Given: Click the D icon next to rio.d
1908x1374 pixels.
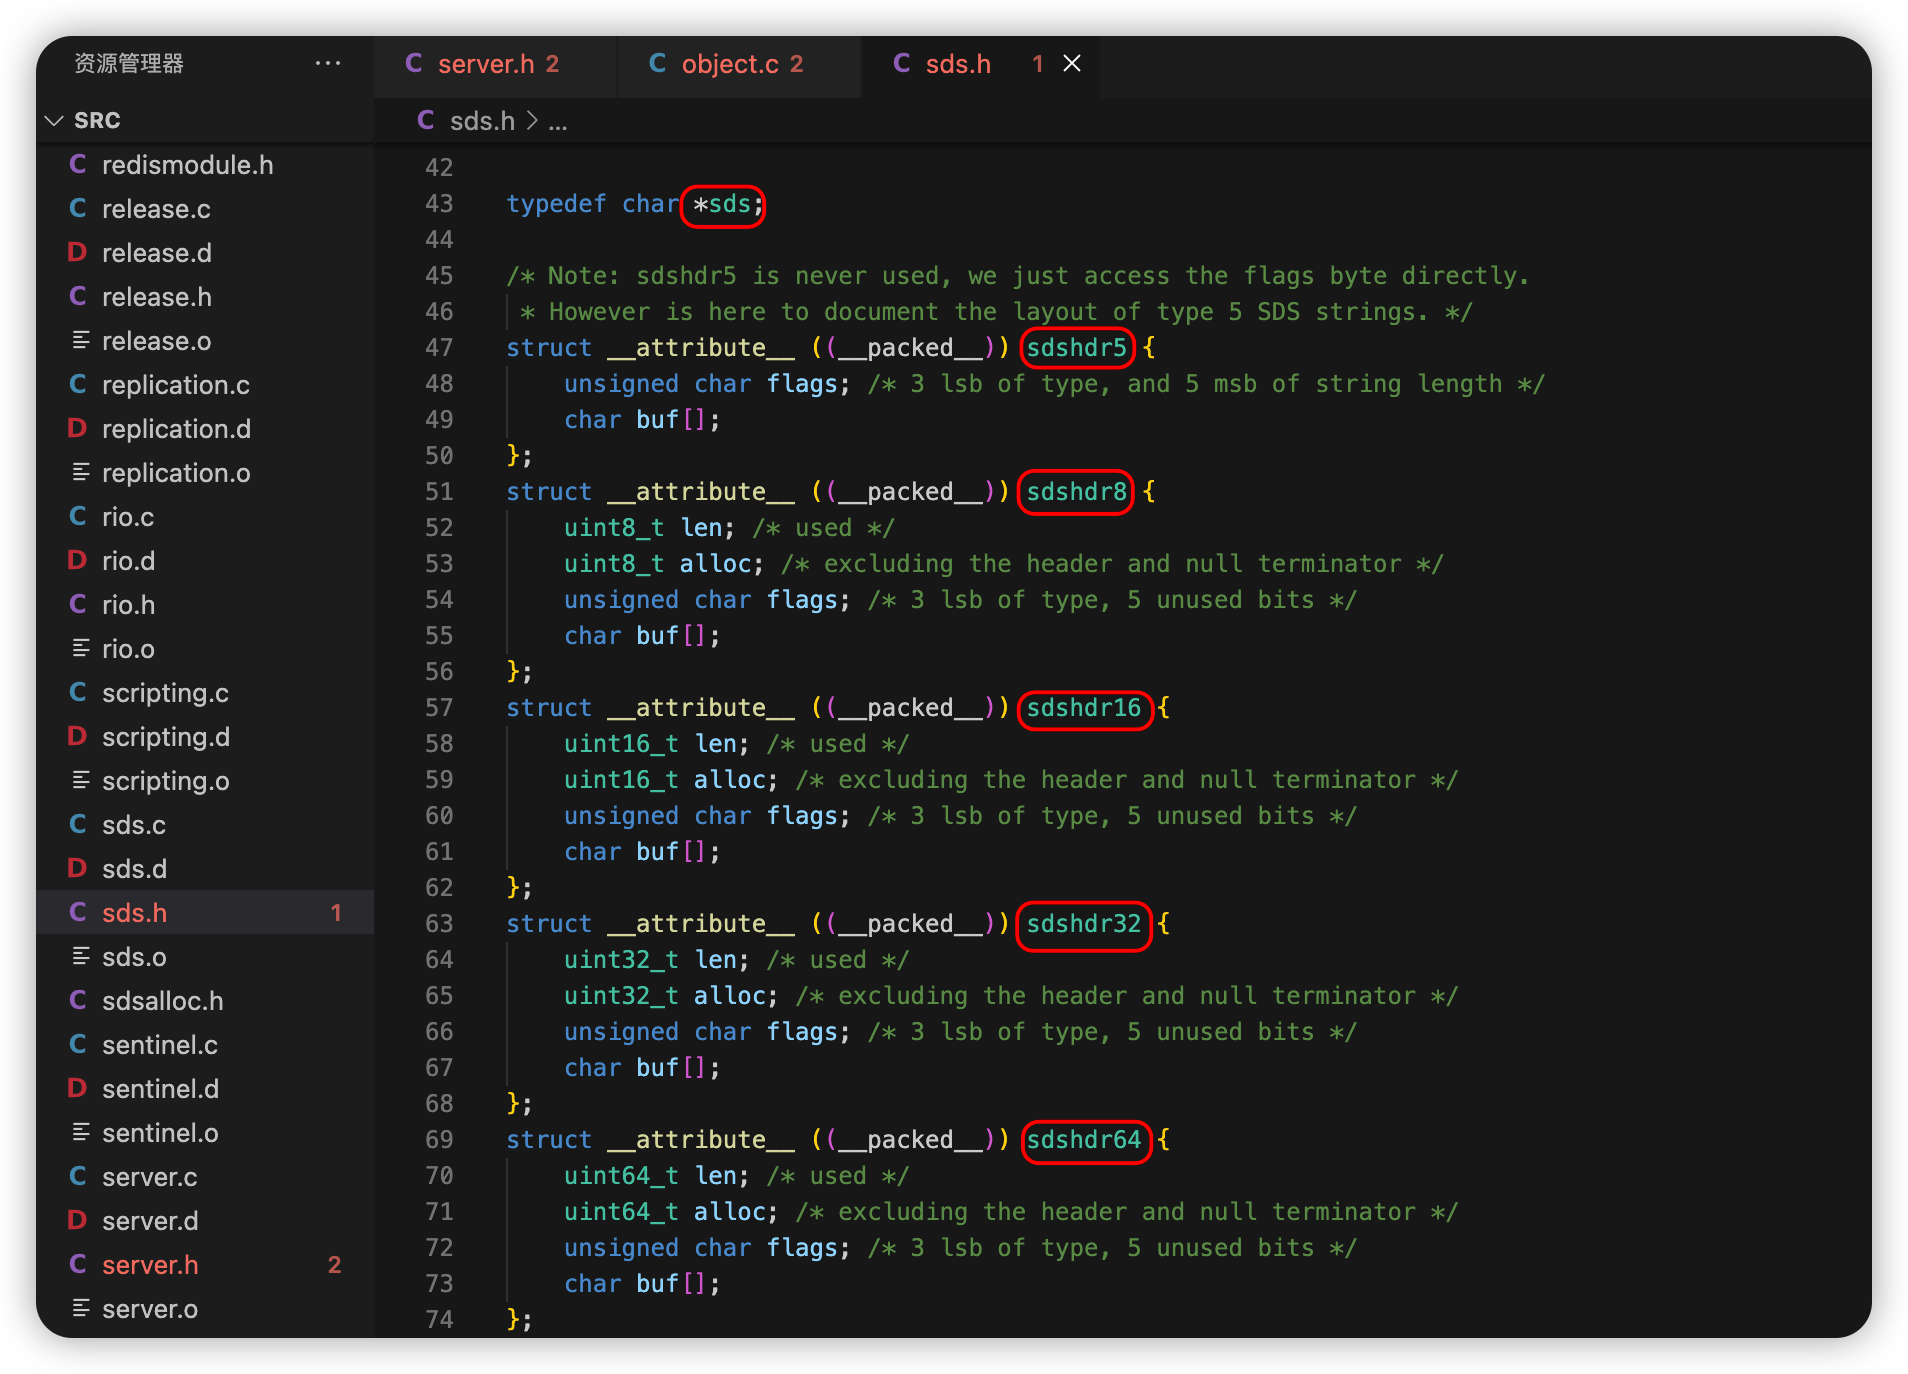Looking at the screenshot, I should point(78,560).
